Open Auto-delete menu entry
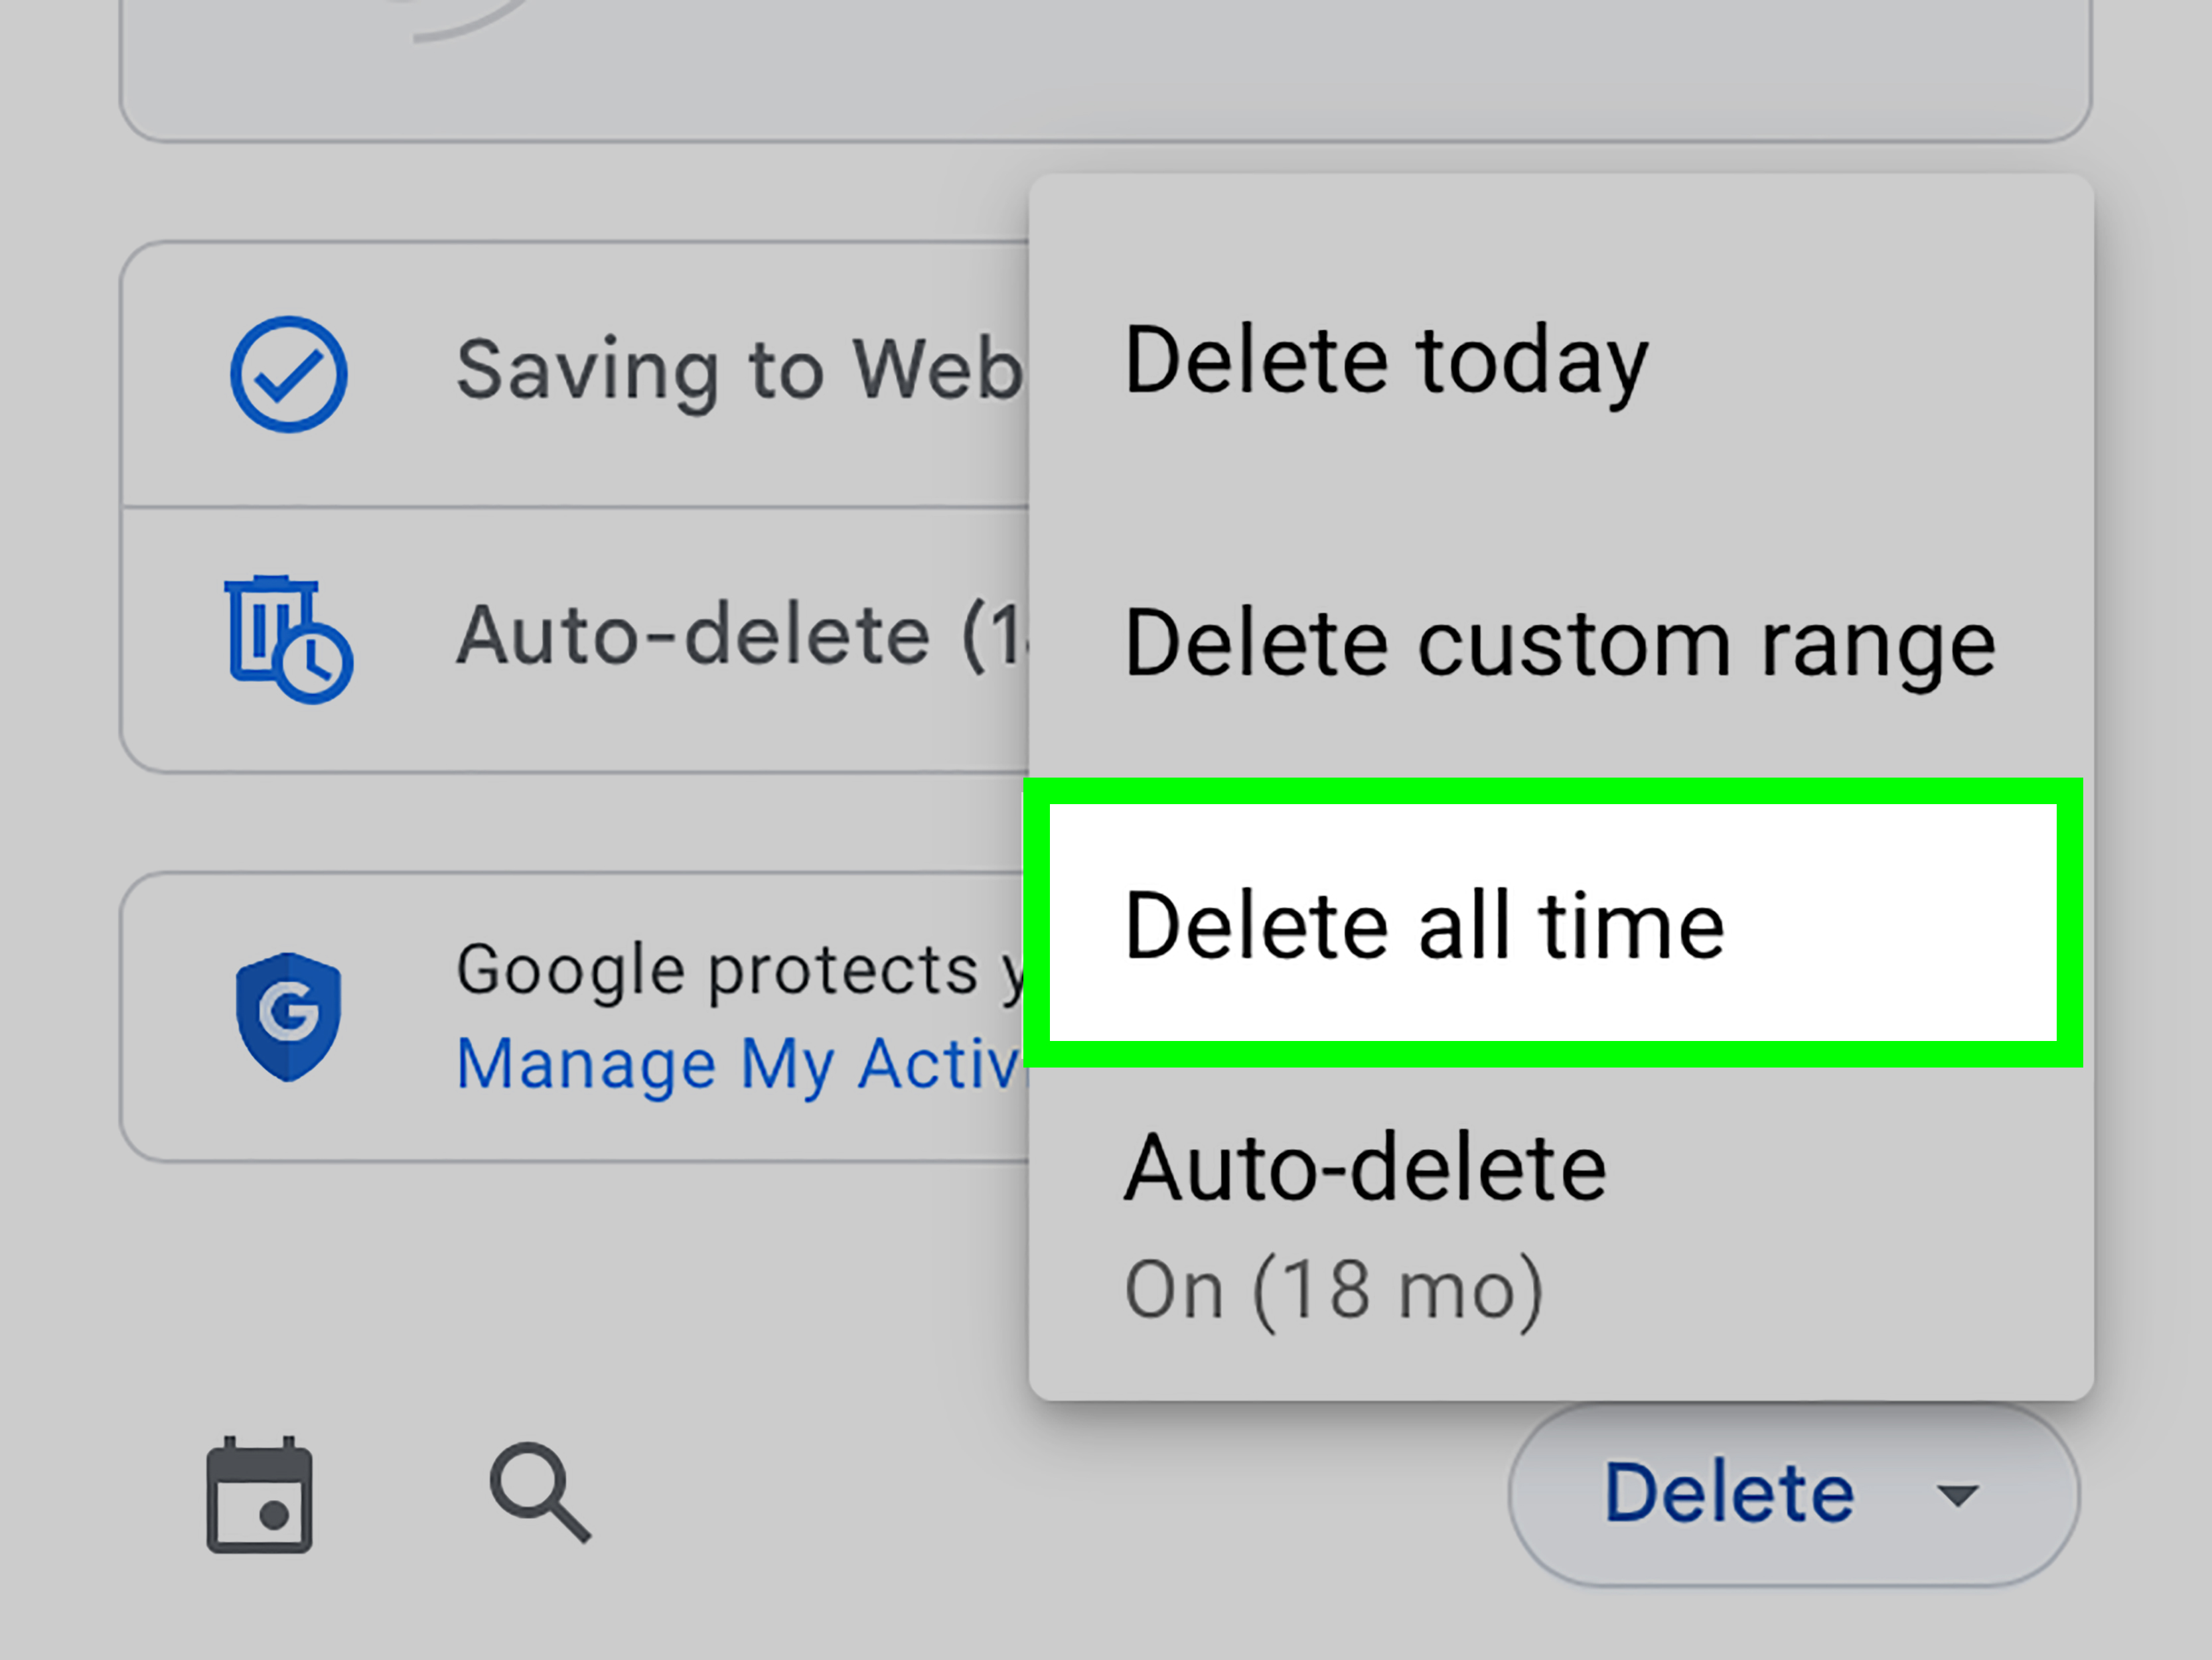Viewport: 2212px width, 1660px height. pyautogui.click(x=1365, y=1168)
